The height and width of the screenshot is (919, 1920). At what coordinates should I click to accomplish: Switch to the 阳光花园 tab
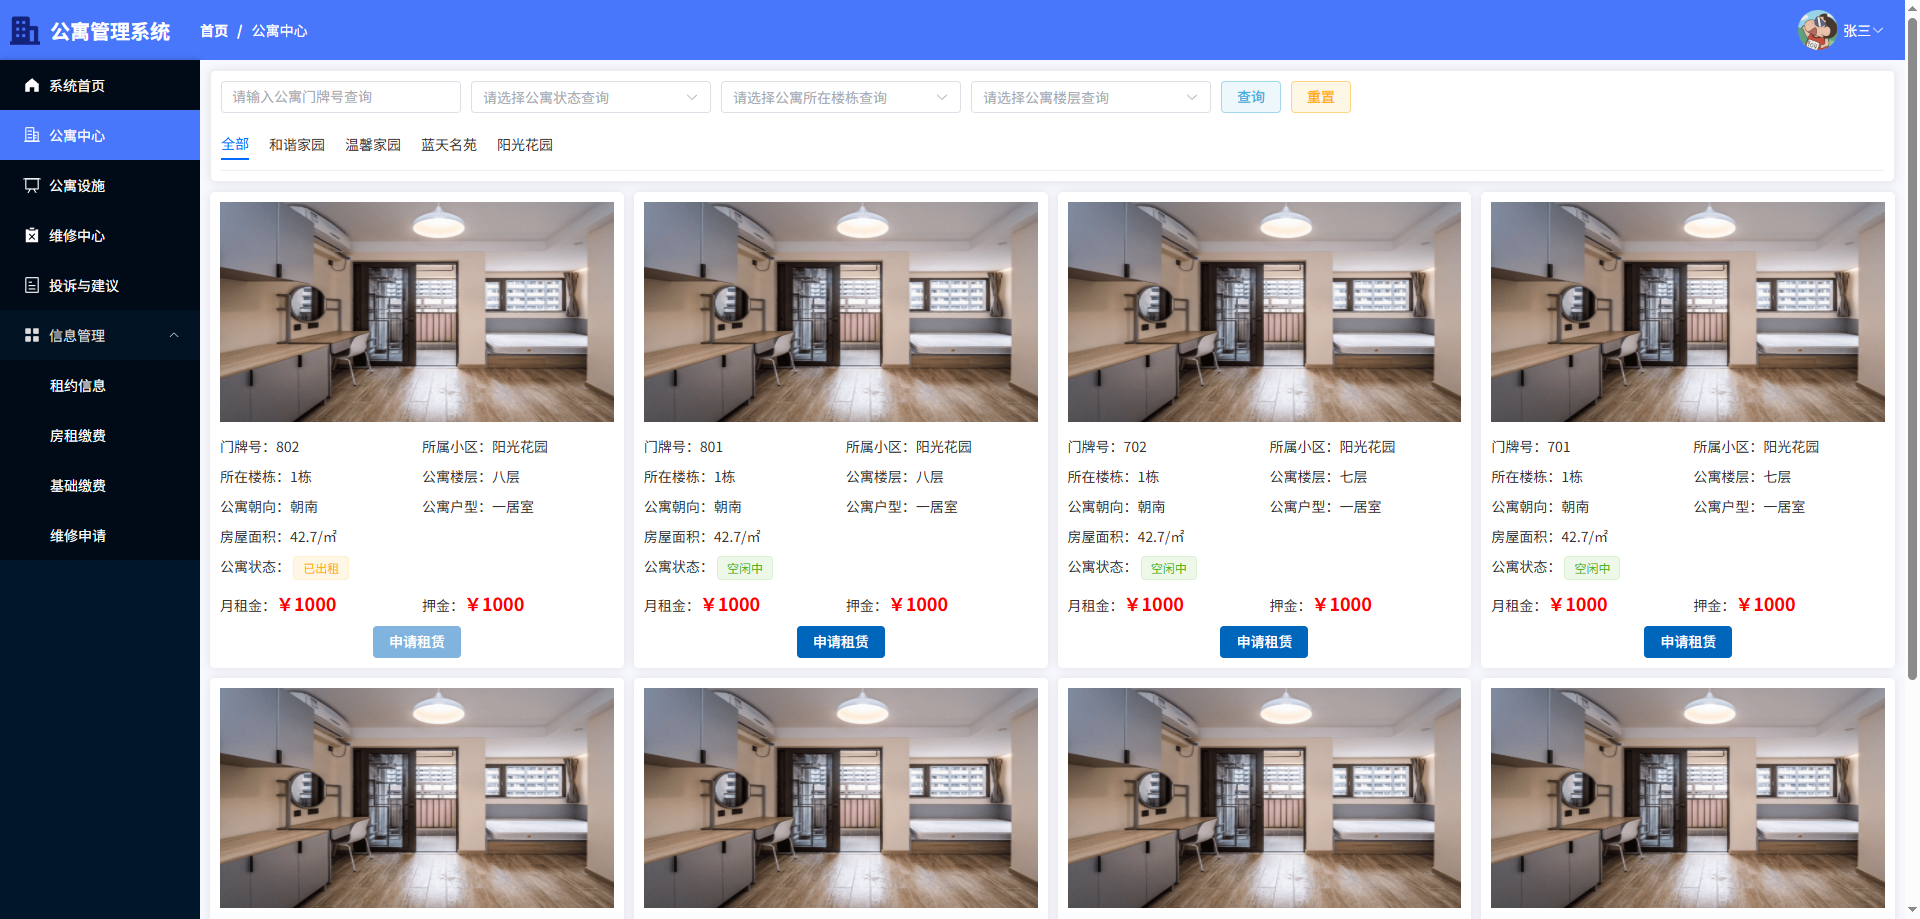click(x=525, y=145)
